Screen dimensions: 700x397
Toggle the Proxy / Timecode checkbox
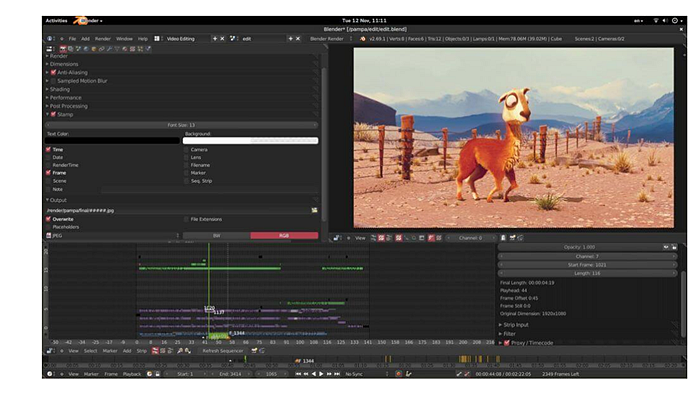507,343
